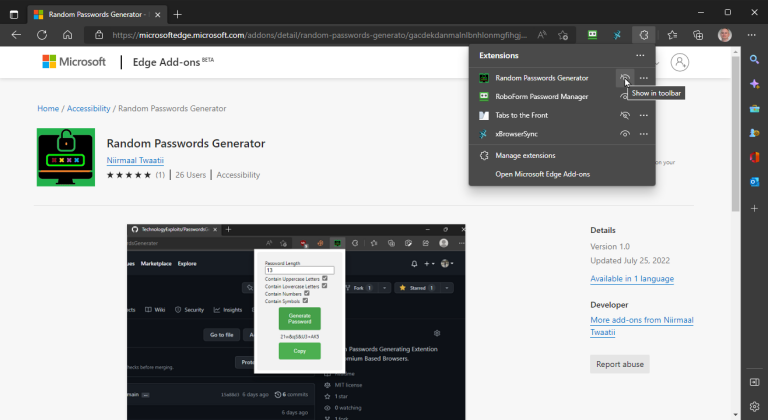
Task: Open more actions for Tabs to the Front
Action: pos(644,115)
